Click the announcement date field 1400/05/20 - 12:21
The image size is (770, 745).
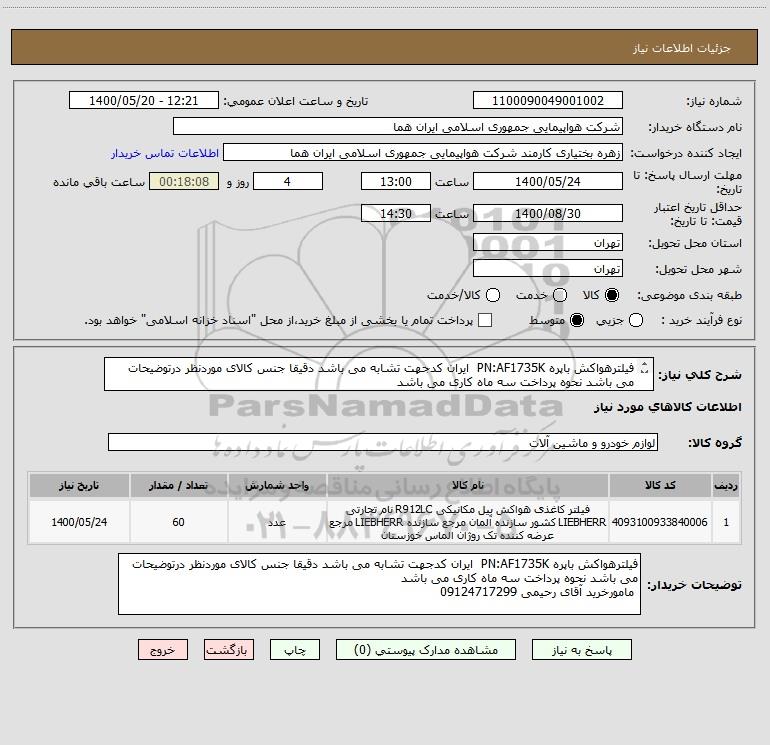click(144, 100)
